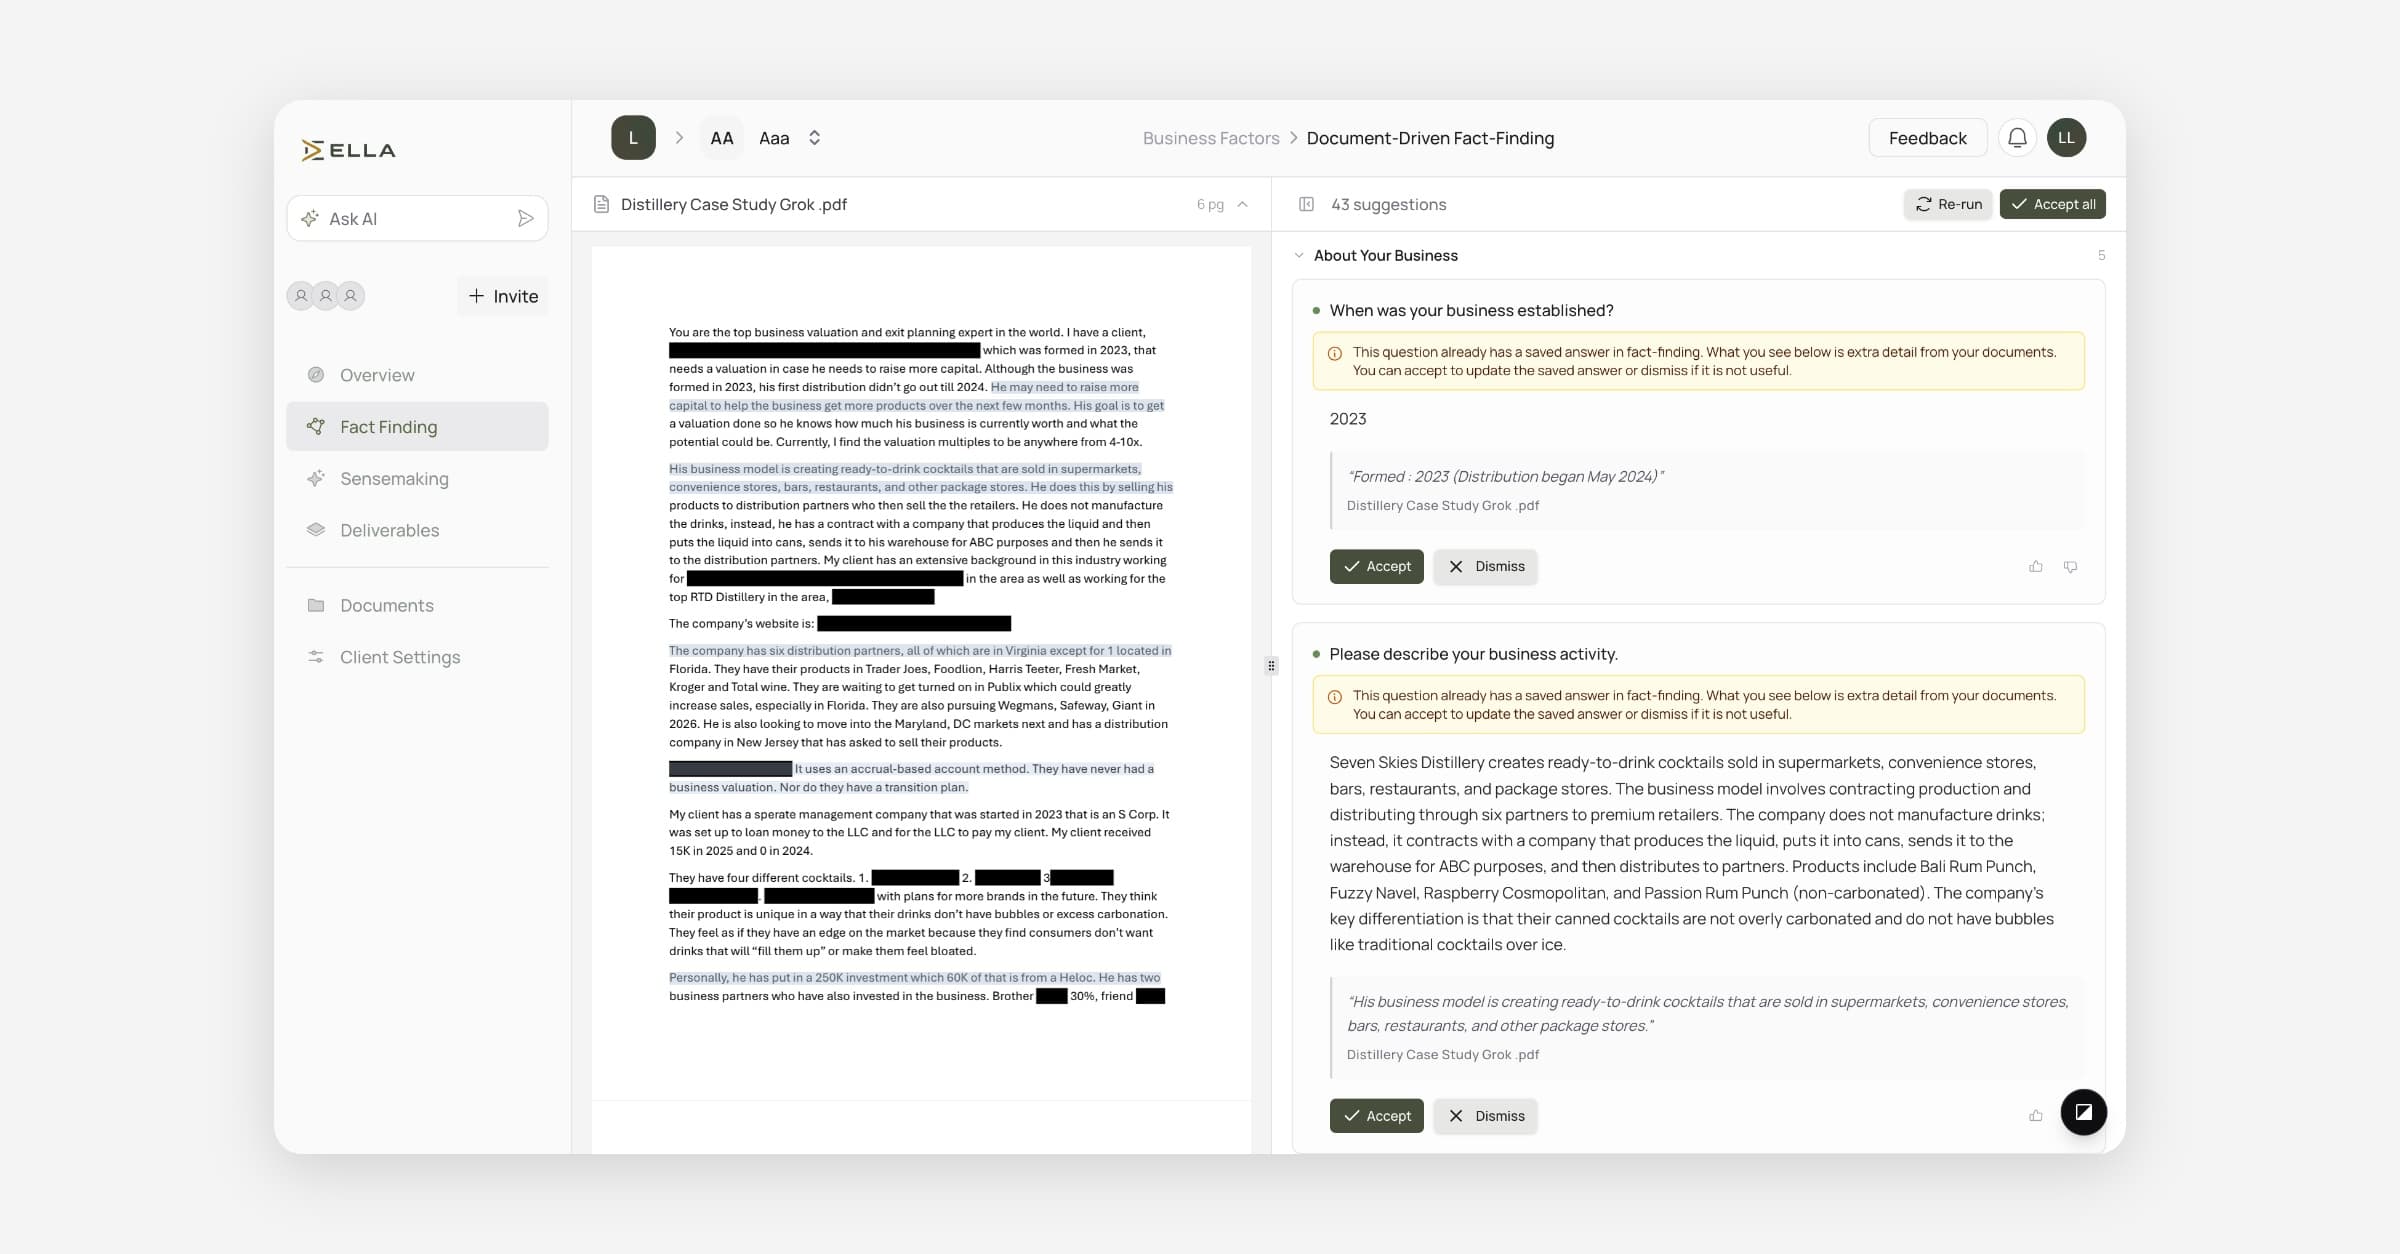
Task: Click the Ask AI input field
Action: click(x=417, y=218)
